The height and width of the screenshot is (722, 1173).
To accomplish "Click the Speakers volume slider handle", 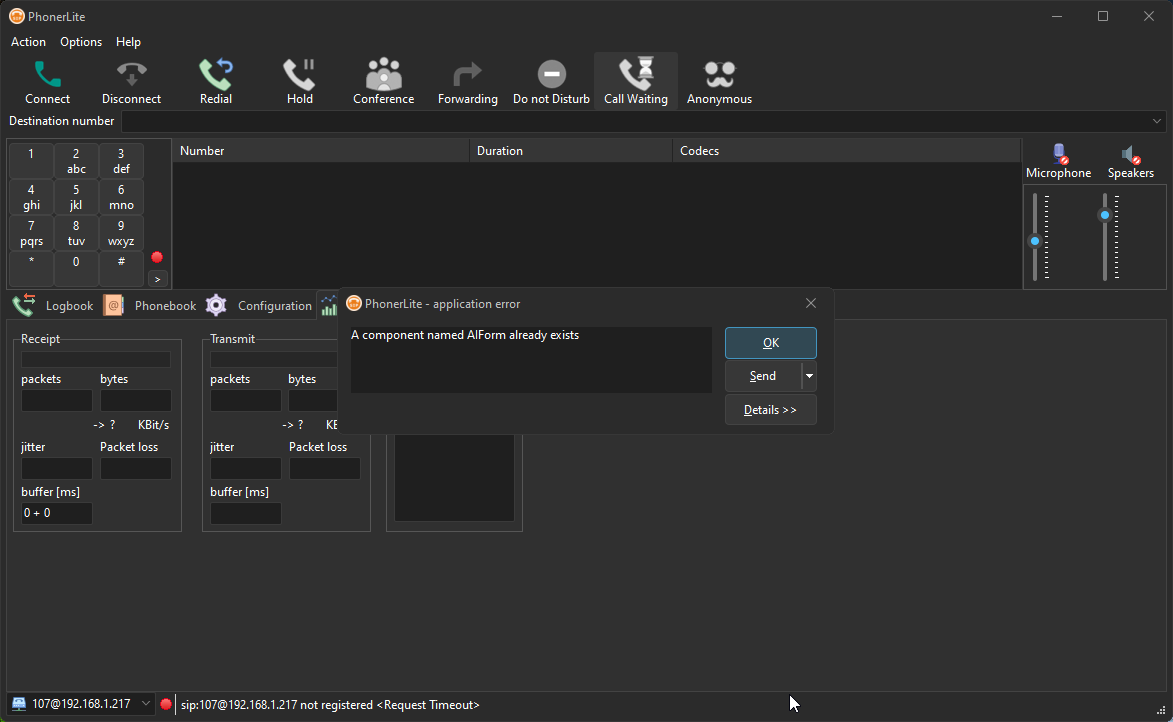I will click(x=1105, y=215).
